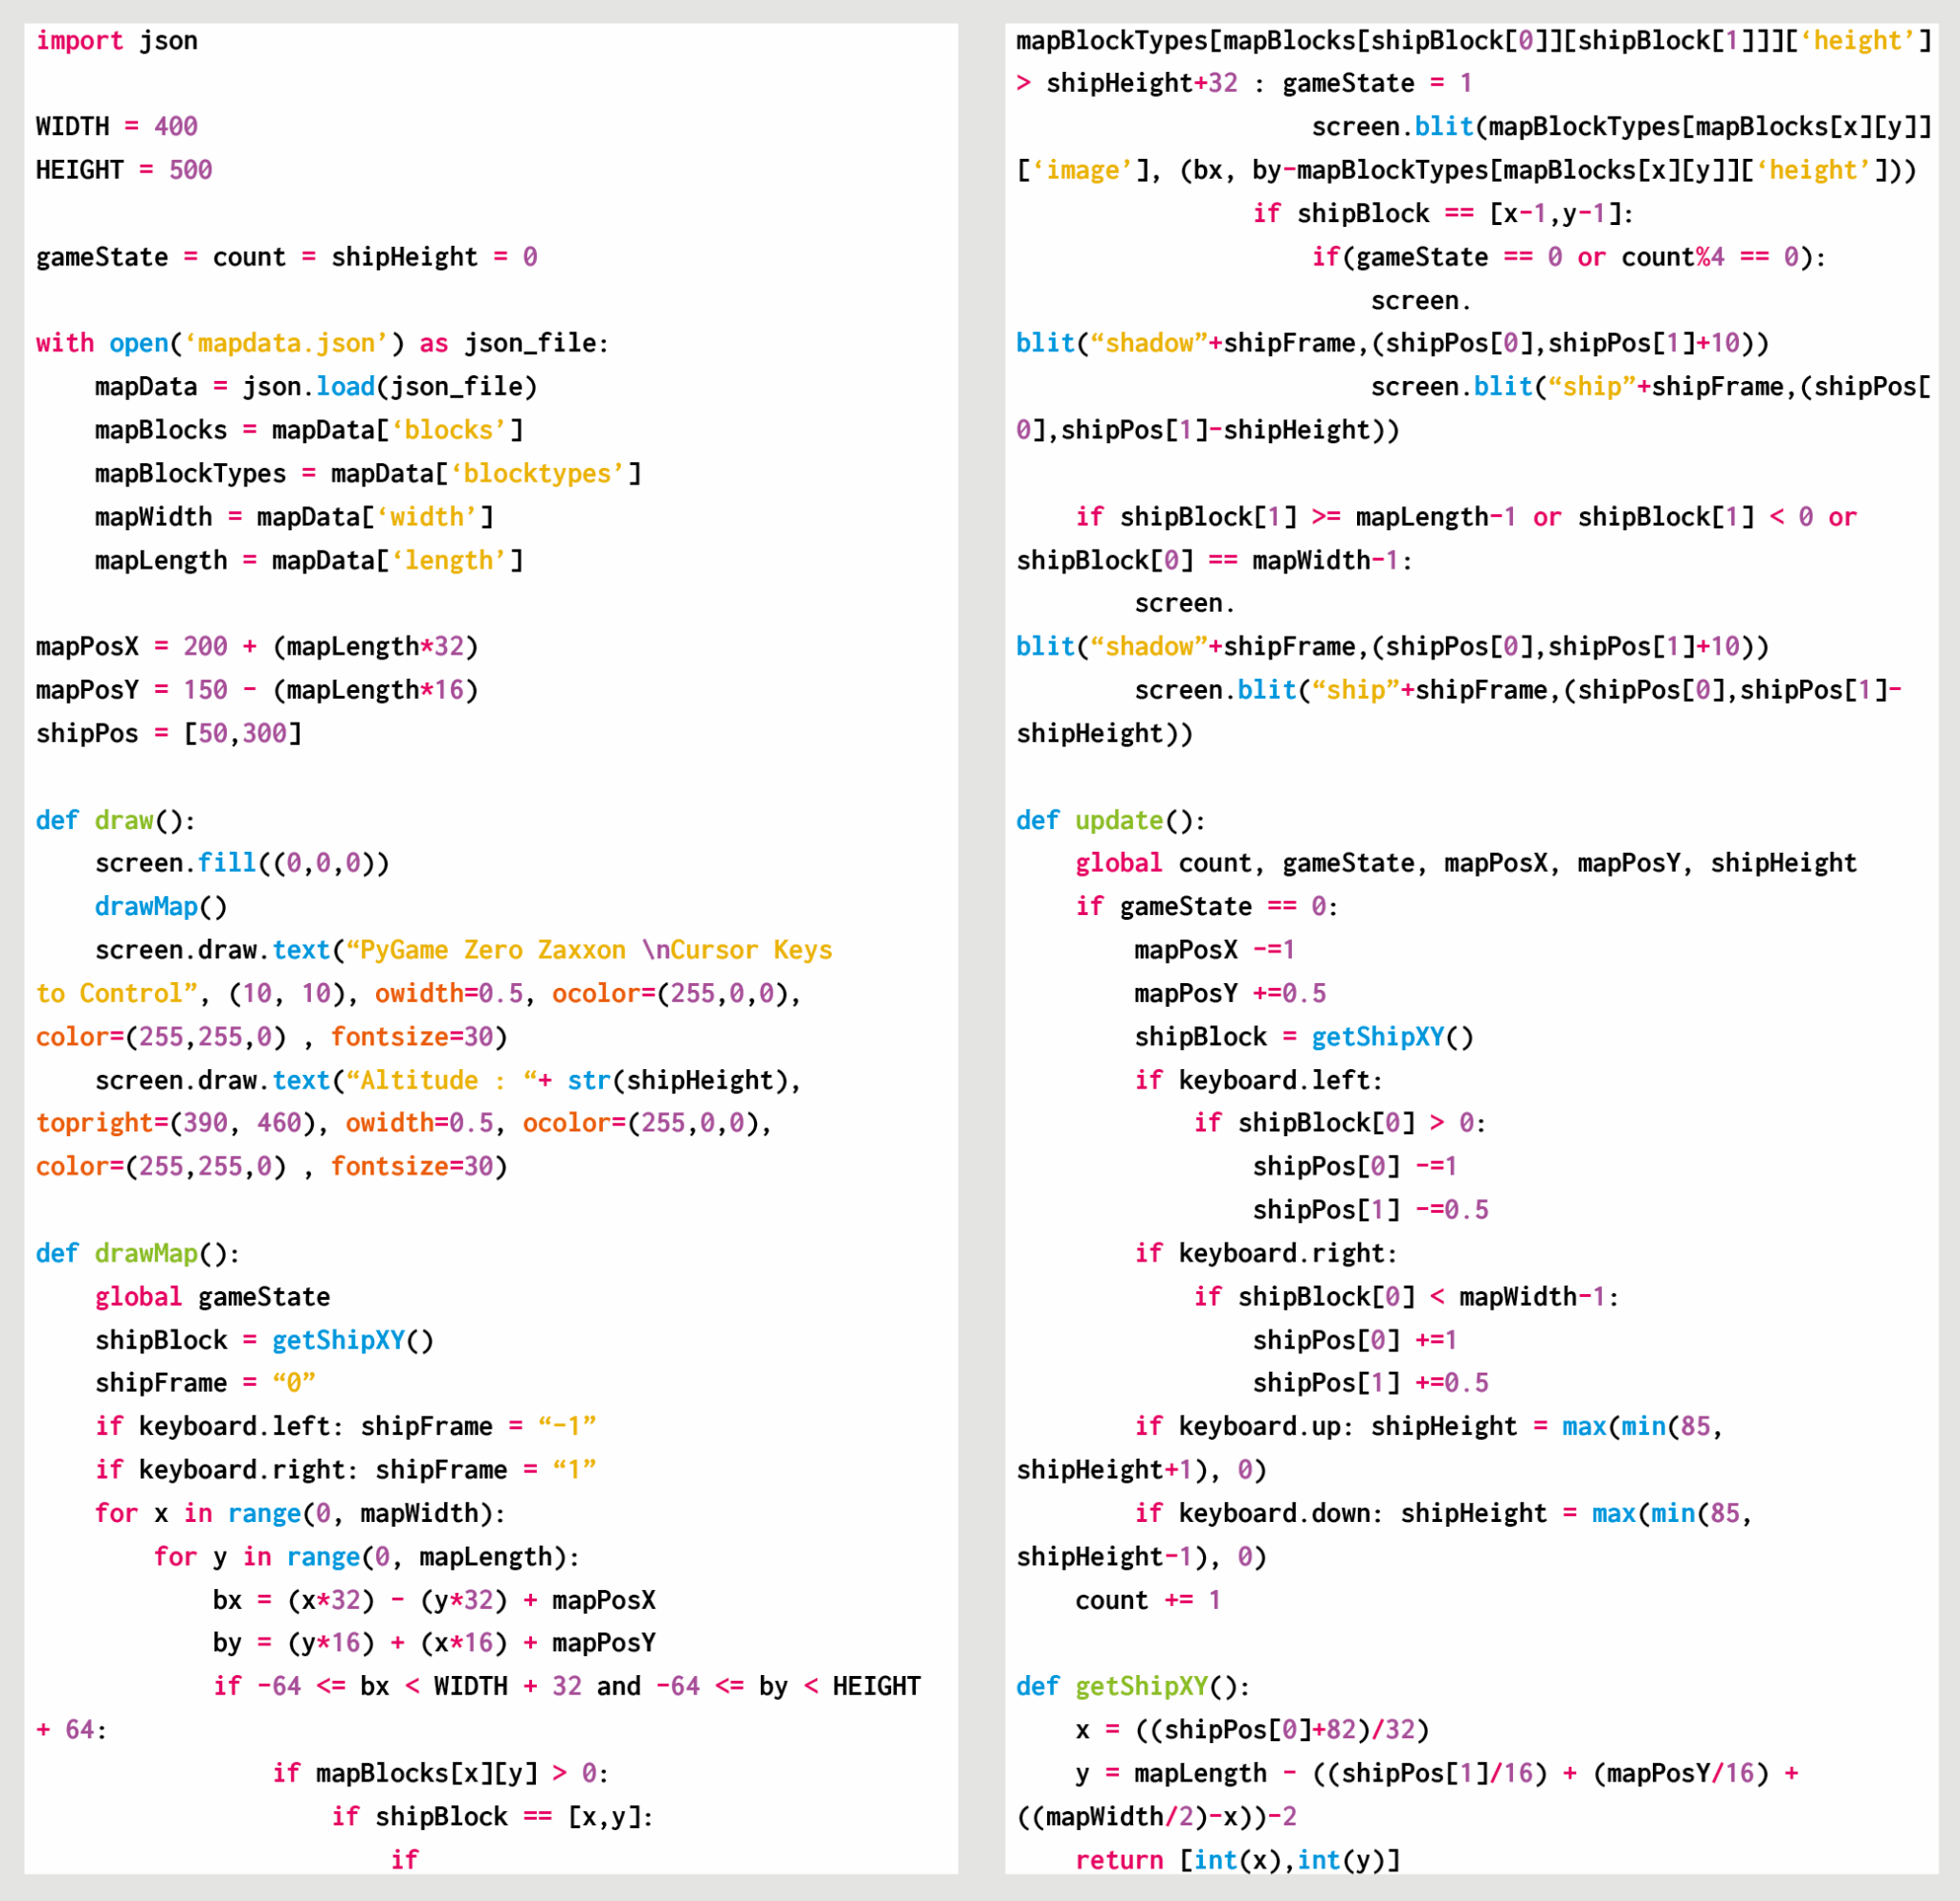Viewport: 1960px width, 1901px height.
Task: Click the 'if shipBlock[1] >= mapLength-1 or' line
Action: pos(1466,518)
